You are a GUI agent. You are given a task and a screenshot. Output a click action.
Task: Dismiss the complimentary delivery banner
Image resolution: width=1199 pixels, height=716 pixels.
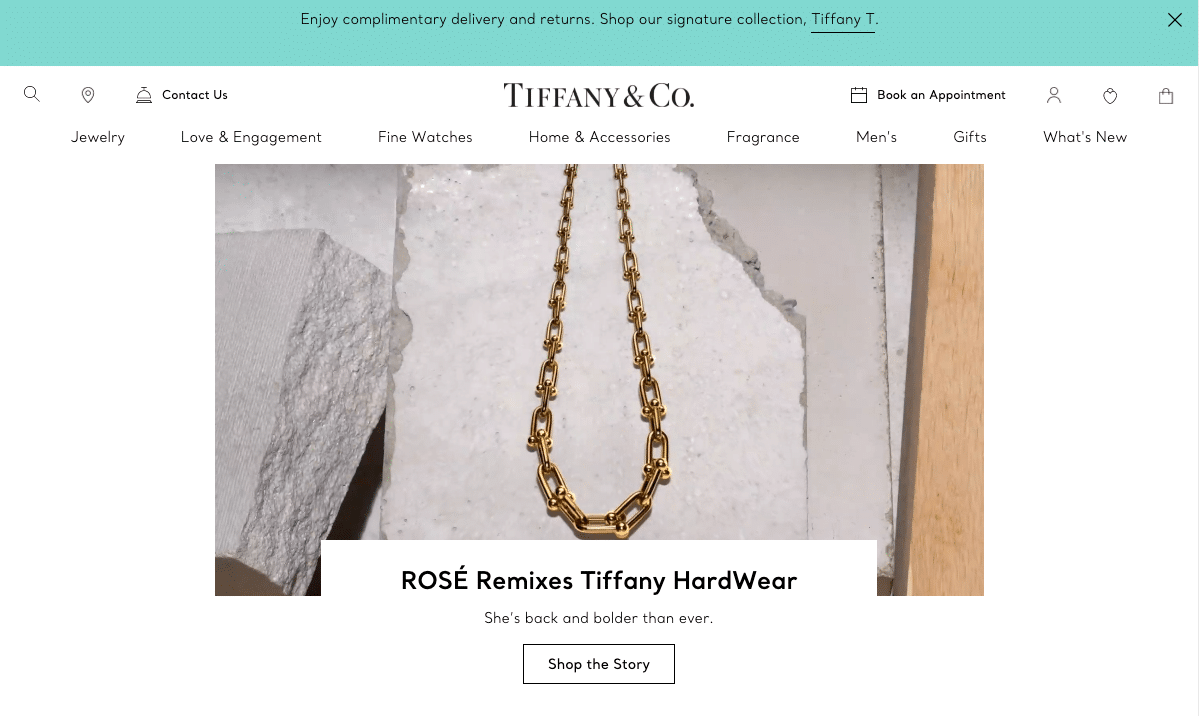coord(1175,20)
